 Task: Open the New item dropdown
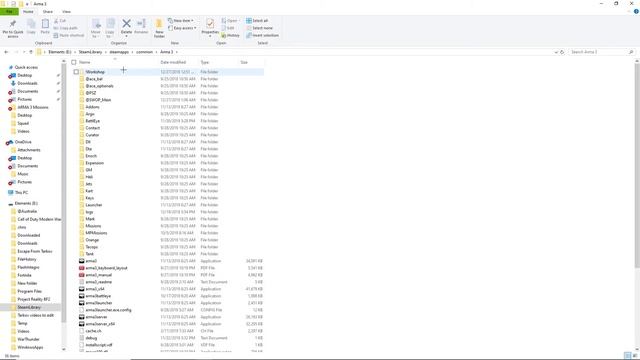(181, 20)
